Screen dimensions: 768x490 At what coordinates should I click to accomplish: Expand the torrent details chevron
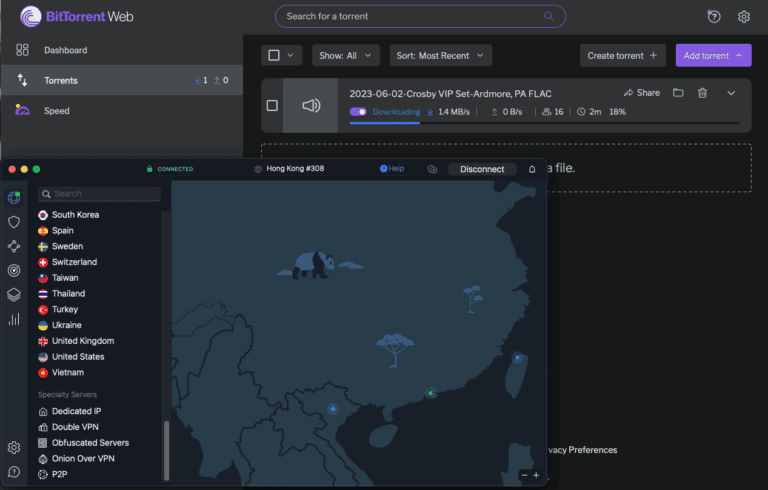pos(731,93)
